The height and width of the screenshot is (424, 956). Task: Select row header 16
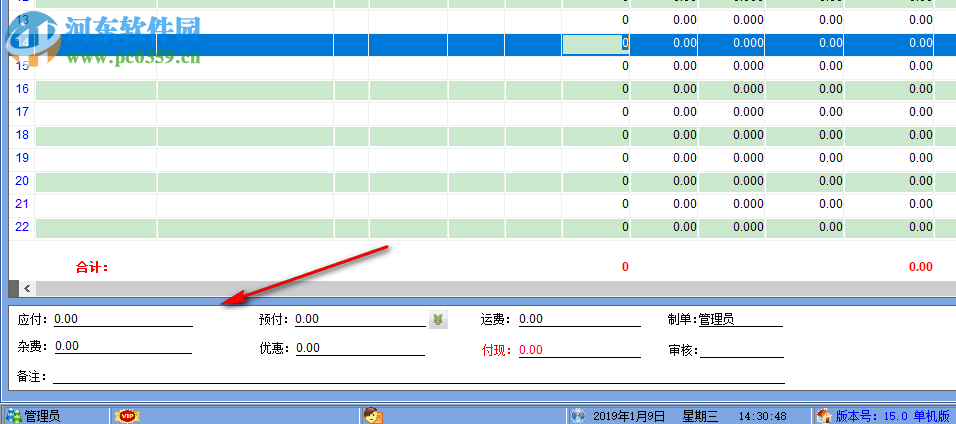[x=22, y=89]
